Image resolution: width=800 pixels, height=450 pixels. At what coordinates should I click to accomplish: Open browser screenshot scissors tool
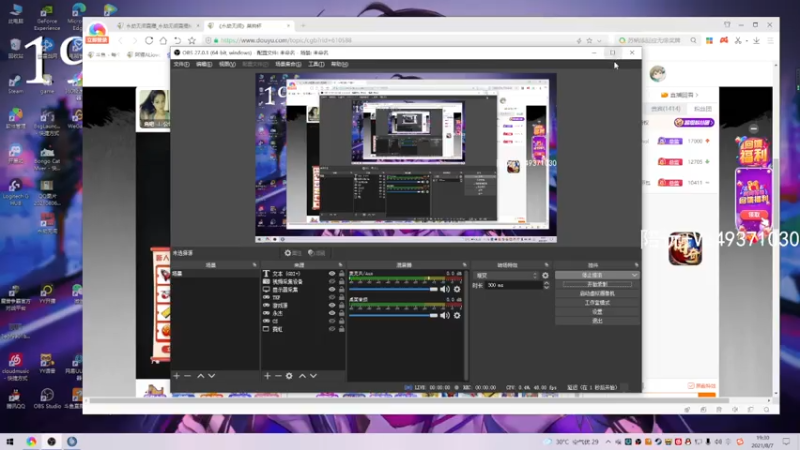[738, 40]
